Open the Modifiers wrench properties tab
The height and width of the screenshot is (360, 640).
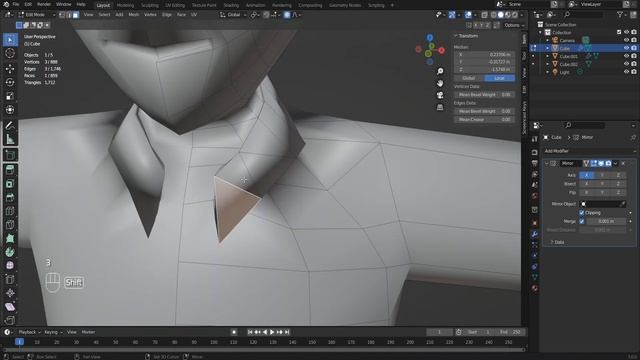534,234
